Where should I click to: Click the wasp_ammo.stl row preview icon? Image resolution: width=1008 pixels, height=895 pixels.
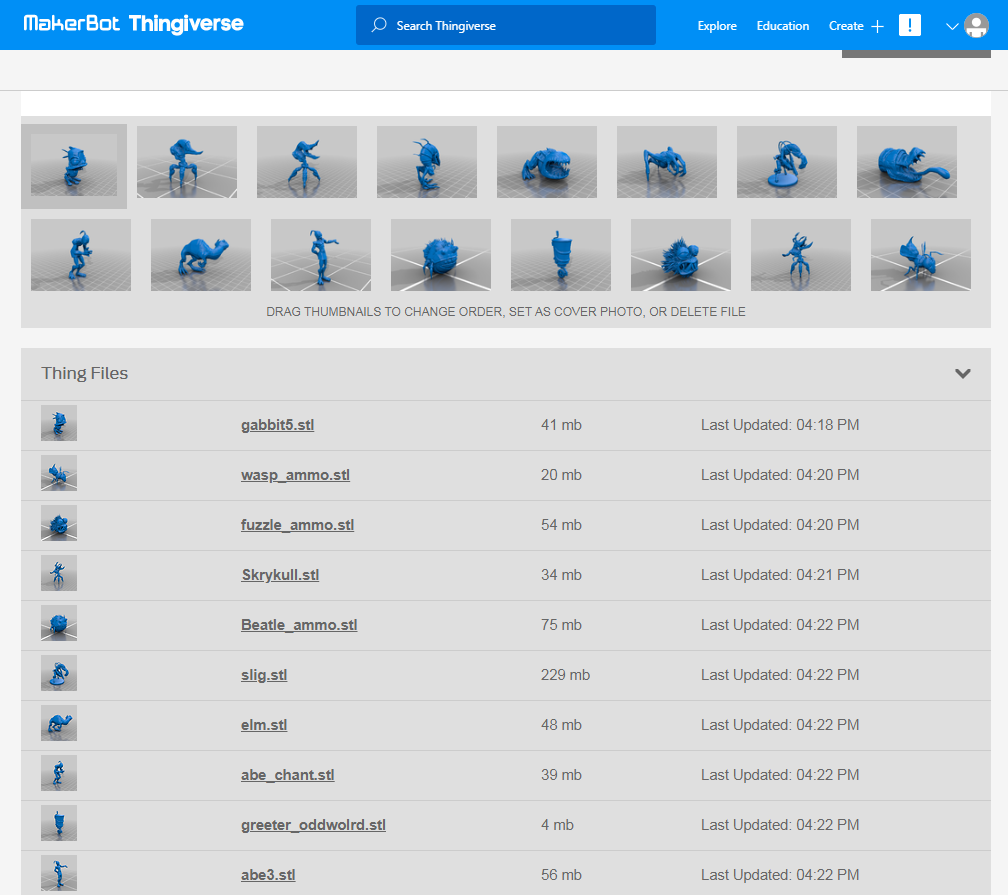point(59,473)
